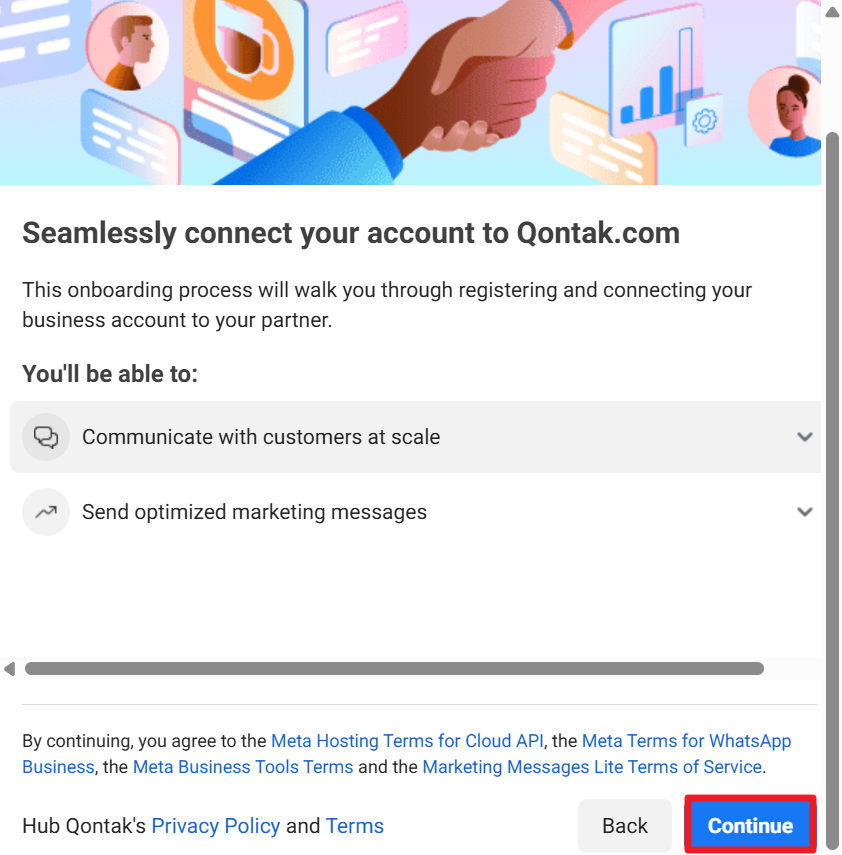842x855 pixels.
Task: Click the gear icon in the banner illustration
Action: coord(704,121)
